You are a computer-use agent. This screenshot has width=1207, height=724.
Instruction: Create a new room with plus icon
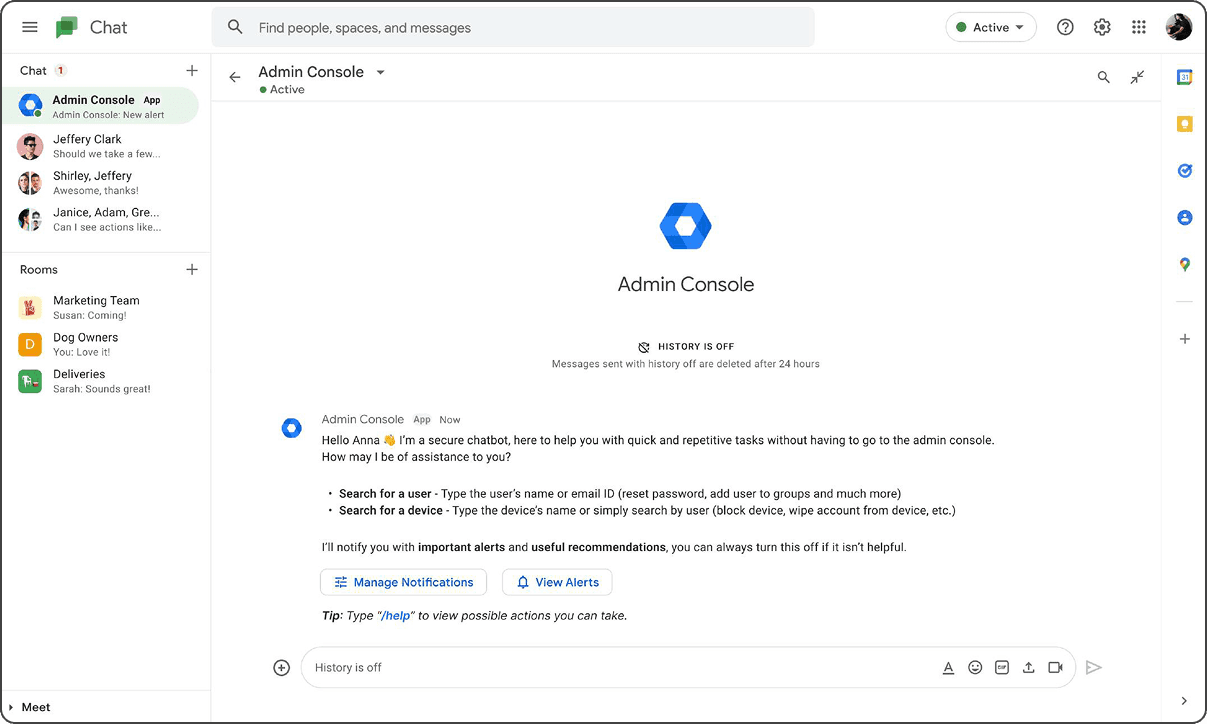pos(192,269)
